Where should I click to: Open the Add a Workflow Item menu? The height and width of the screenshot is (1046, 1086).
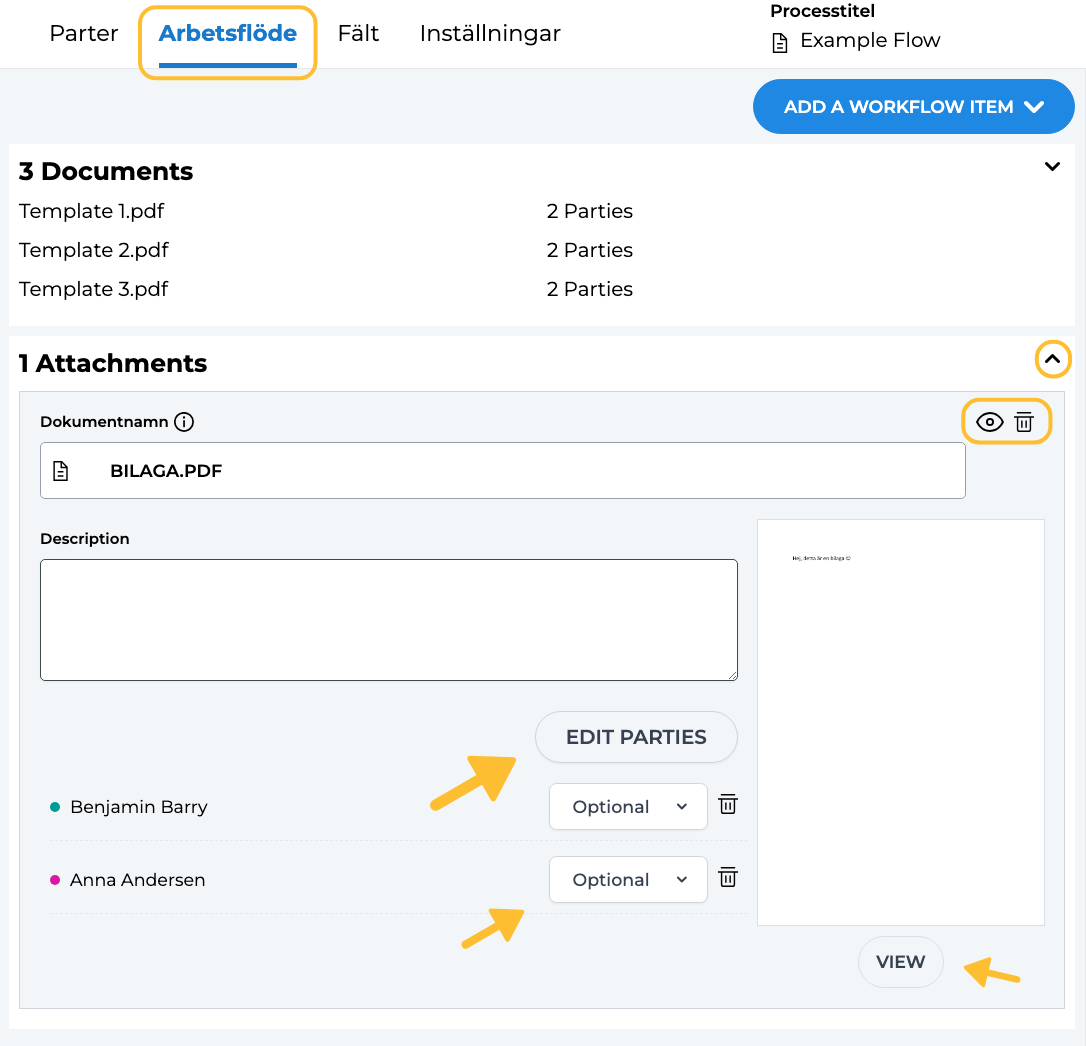(913, 107)
